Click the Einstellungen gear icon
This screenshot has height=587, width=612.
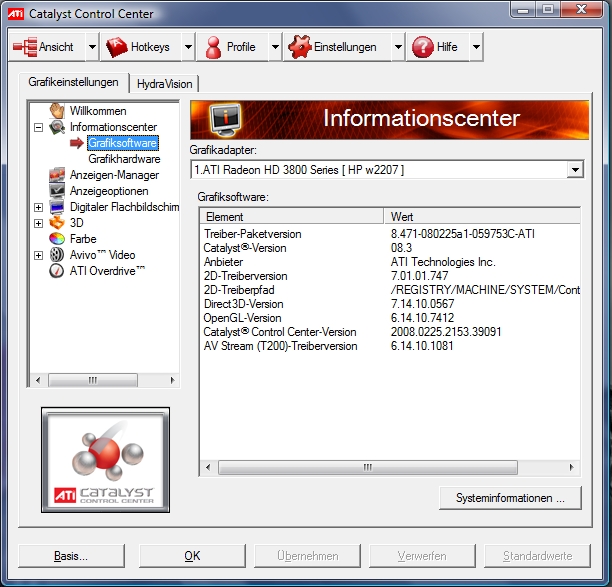[299, 47]
